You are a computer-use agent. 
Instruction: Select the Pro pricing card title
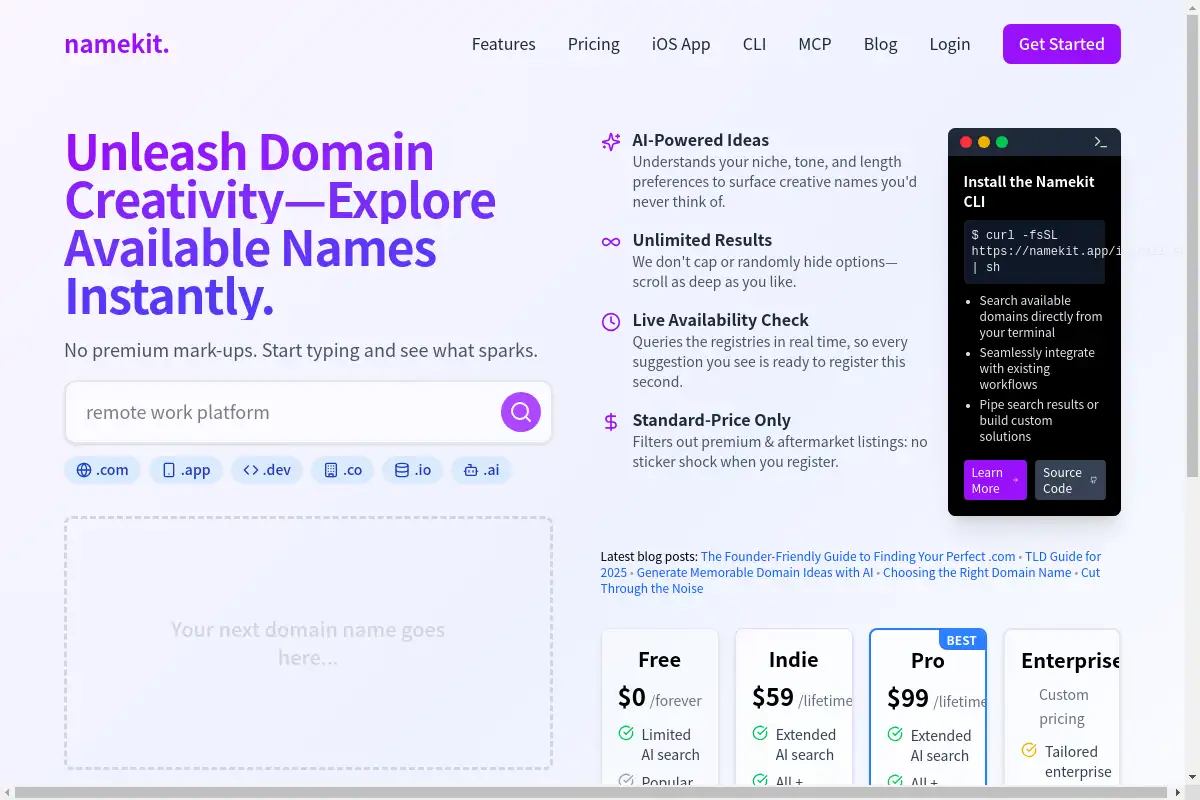928,661
